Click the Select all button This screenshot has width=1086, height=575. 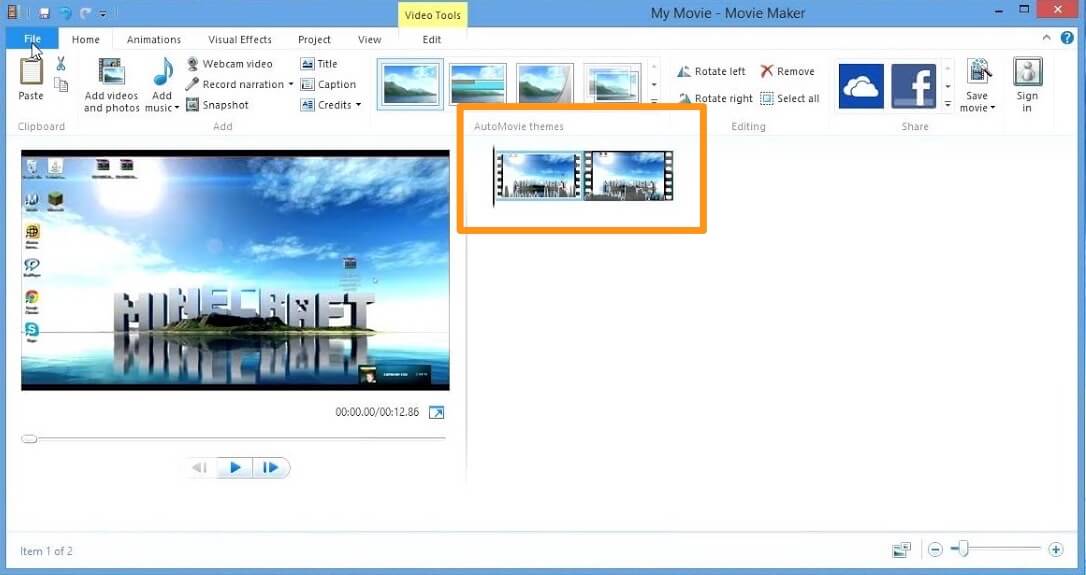[x=789, y=99]
